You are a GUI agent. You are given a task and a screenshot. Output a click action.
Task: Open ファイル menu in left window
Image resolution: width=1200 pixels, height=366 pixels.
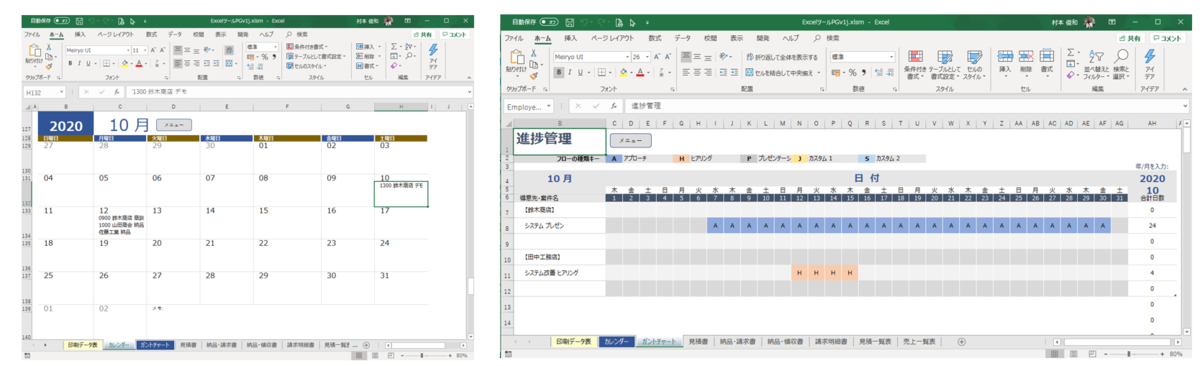coord(32,34)
